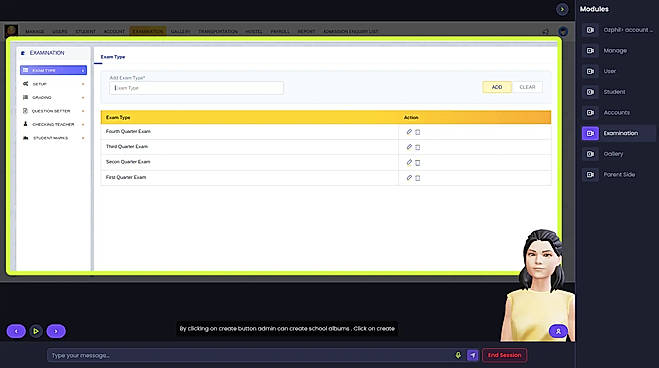
Task: Click the microphone icon in message bar
Action: (x=458, y=355)
